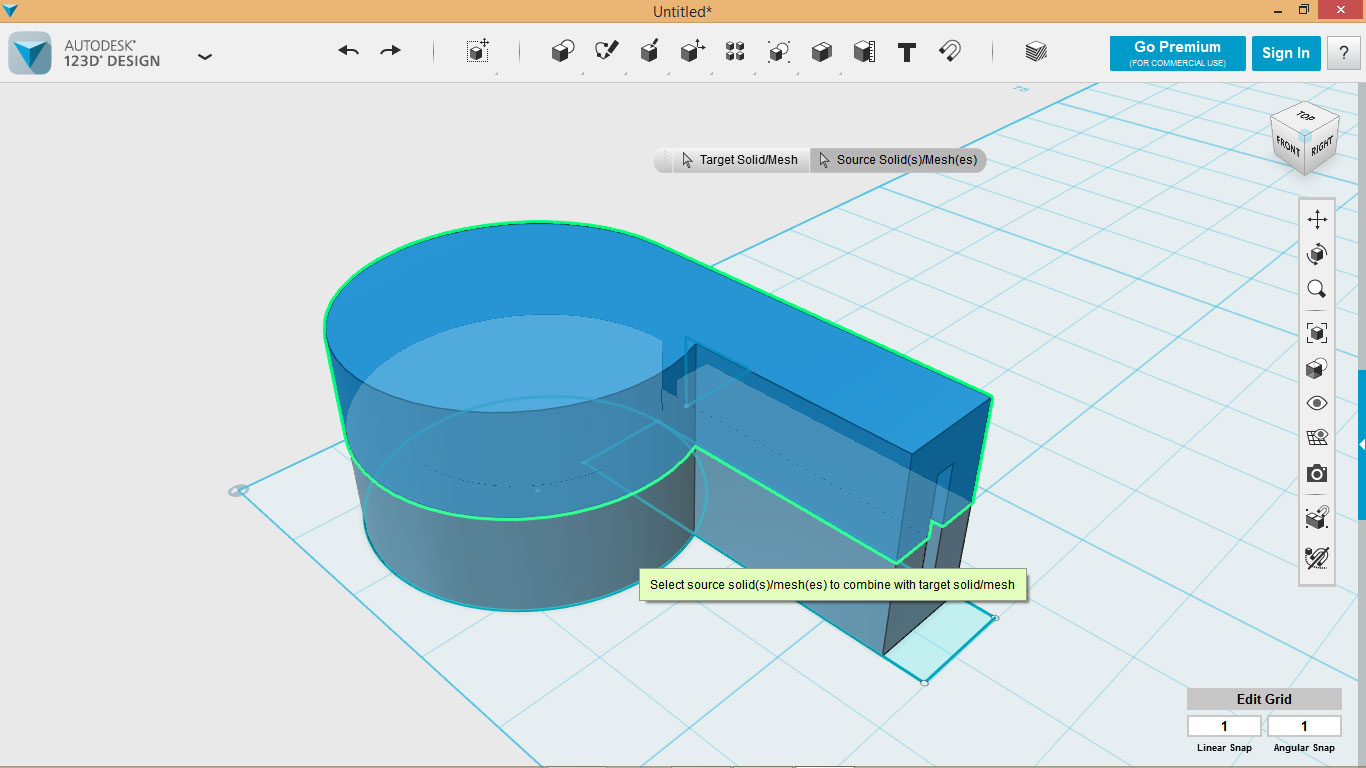
Task: Select the Text tool
Action: (906, 52)
